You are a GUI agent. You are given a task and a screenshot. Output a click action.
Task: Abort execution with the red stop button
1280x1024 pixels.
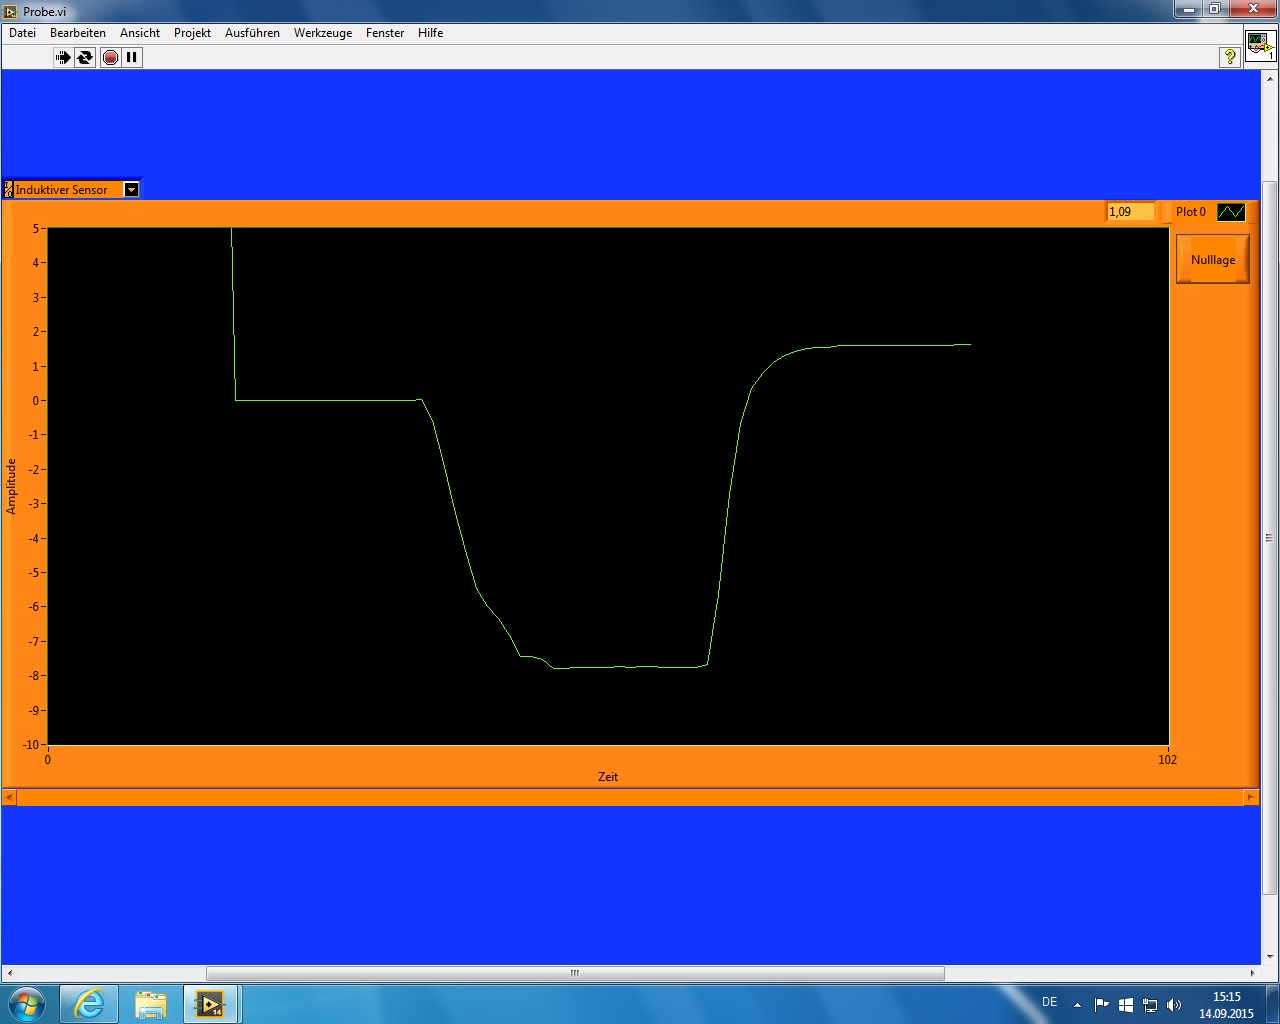click(110, 58)
